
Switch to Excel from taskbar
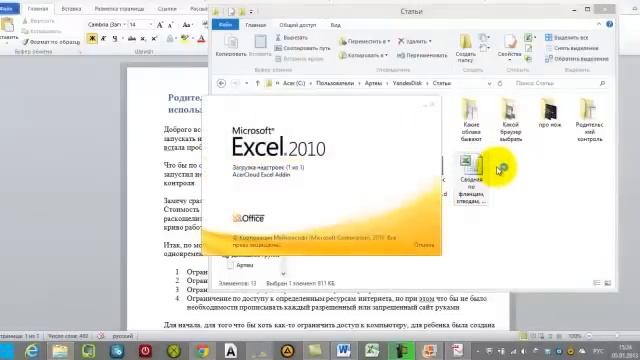[372, 351]
